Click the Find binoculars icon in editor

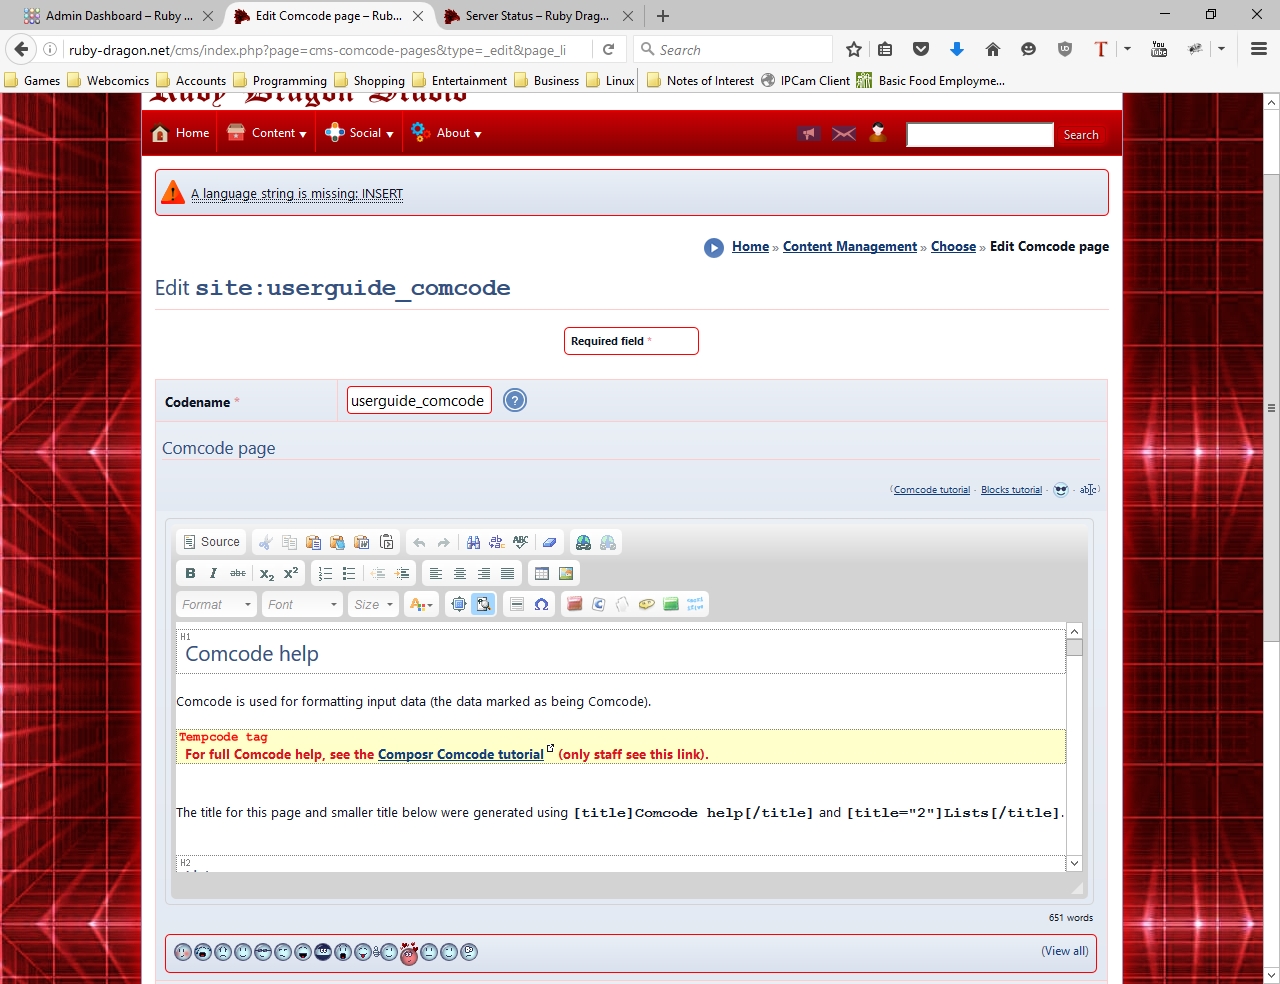473,542
